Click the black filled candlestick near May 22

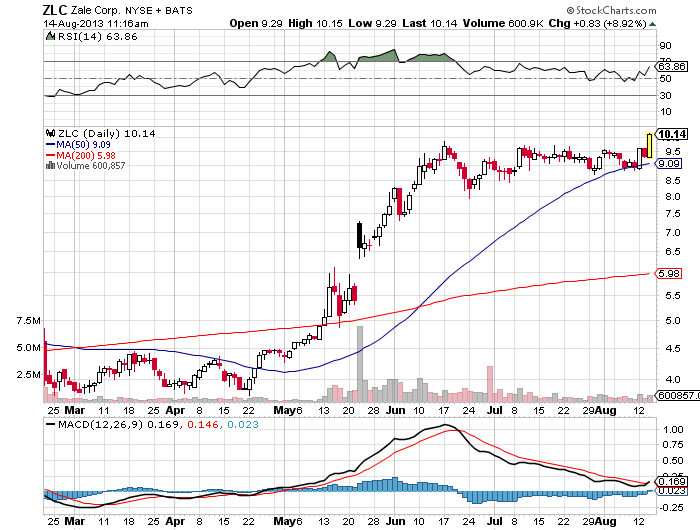(359, 235)
